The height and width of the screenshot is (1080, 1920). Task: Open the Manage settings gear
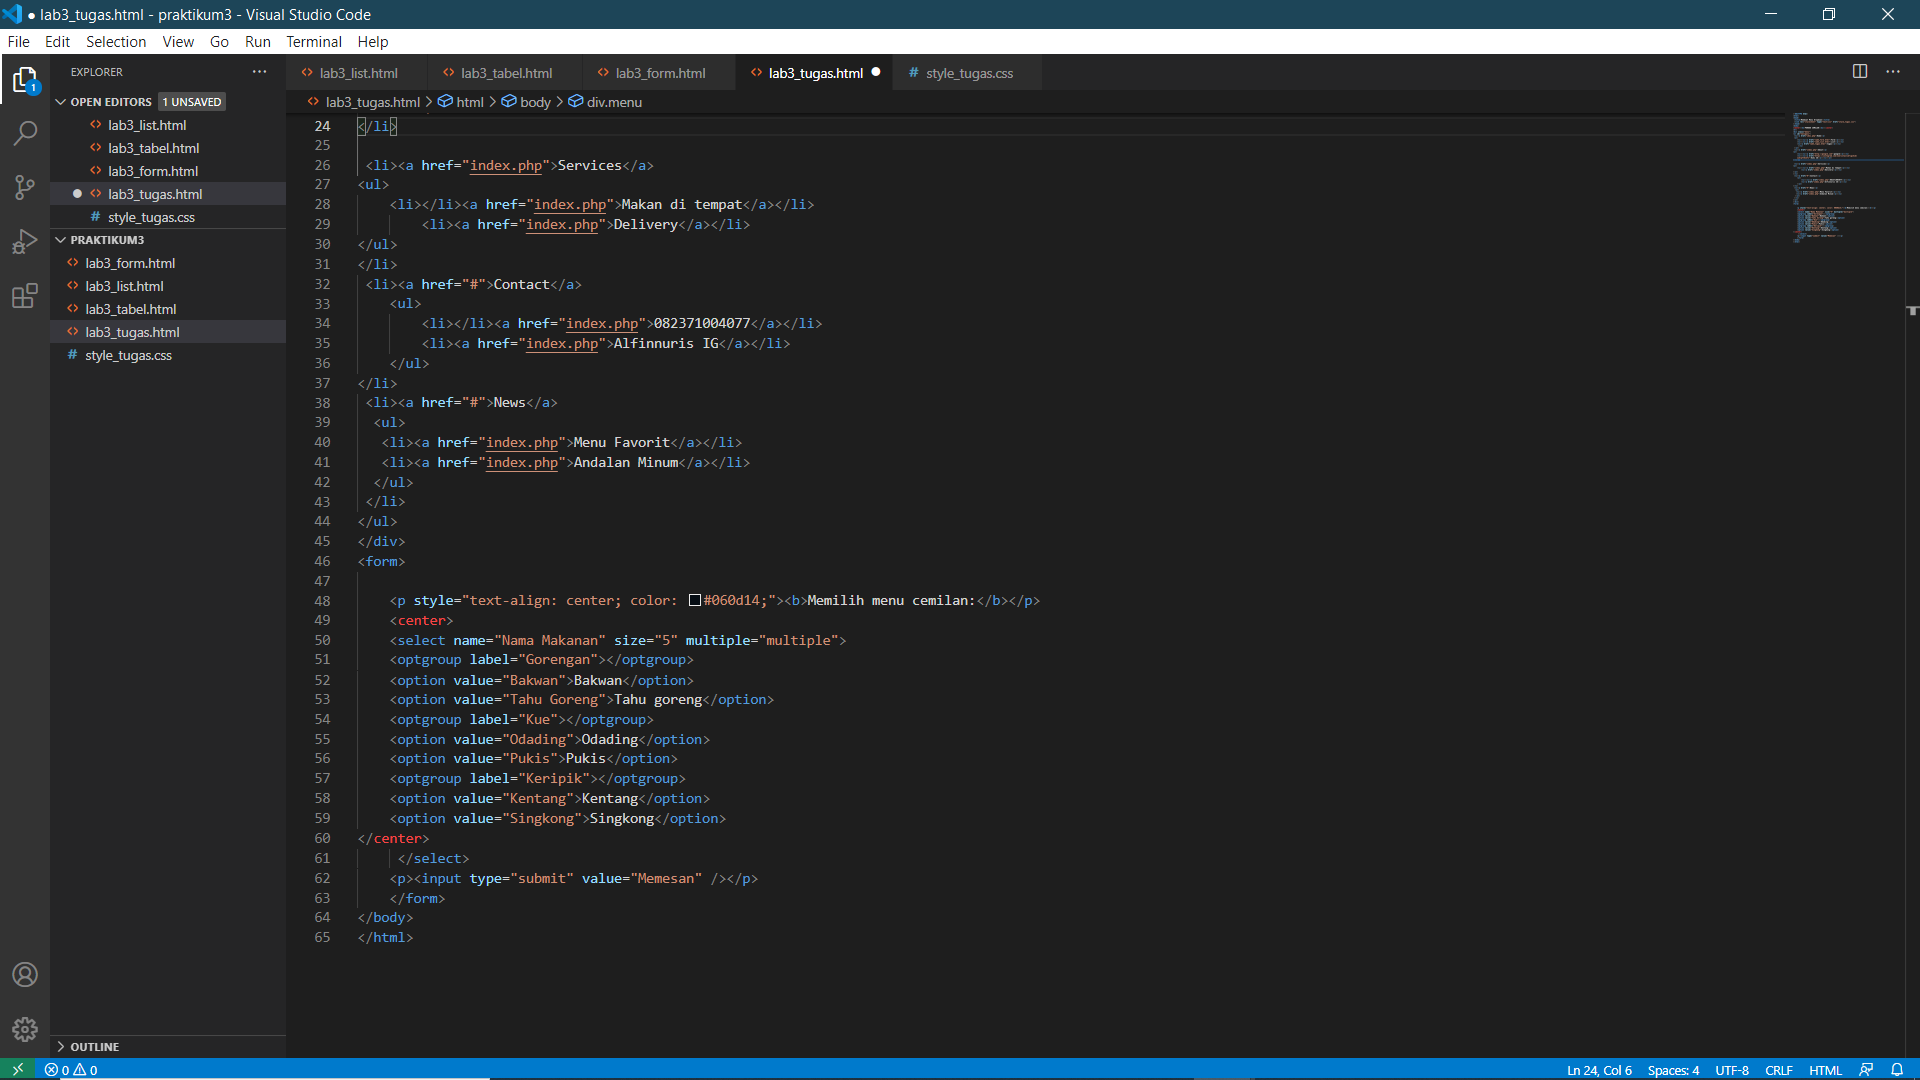tap(25, 1029)
